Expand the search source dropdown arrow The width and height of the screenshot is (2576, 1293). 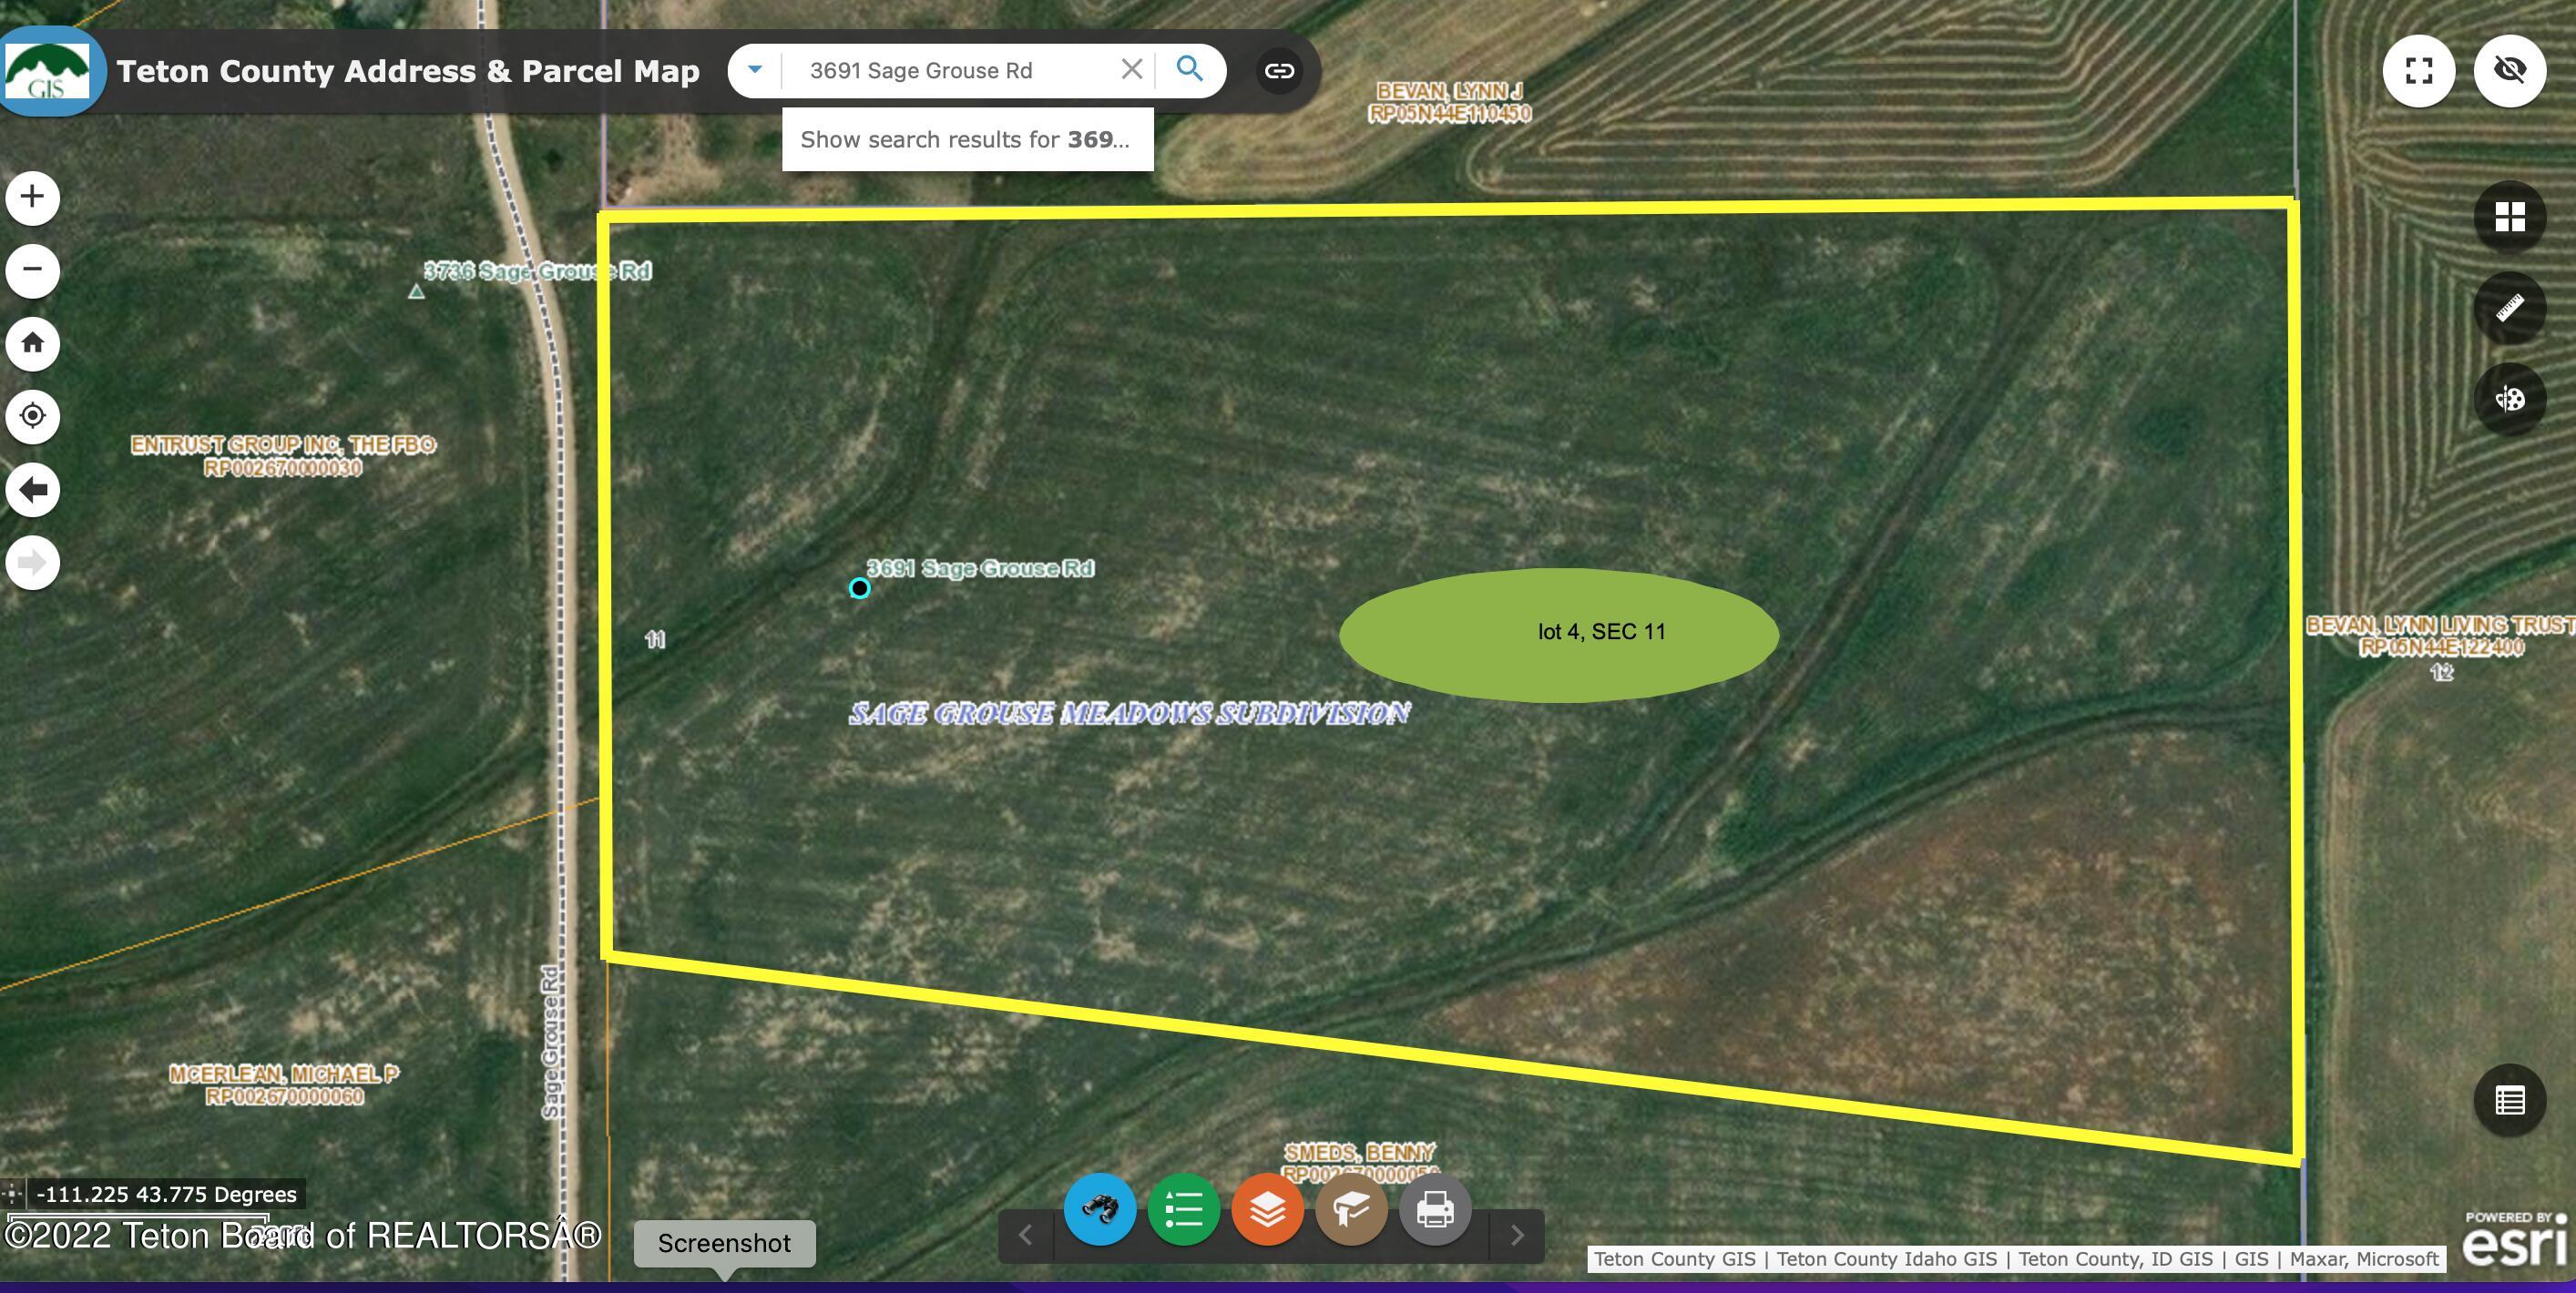point(755,70)
